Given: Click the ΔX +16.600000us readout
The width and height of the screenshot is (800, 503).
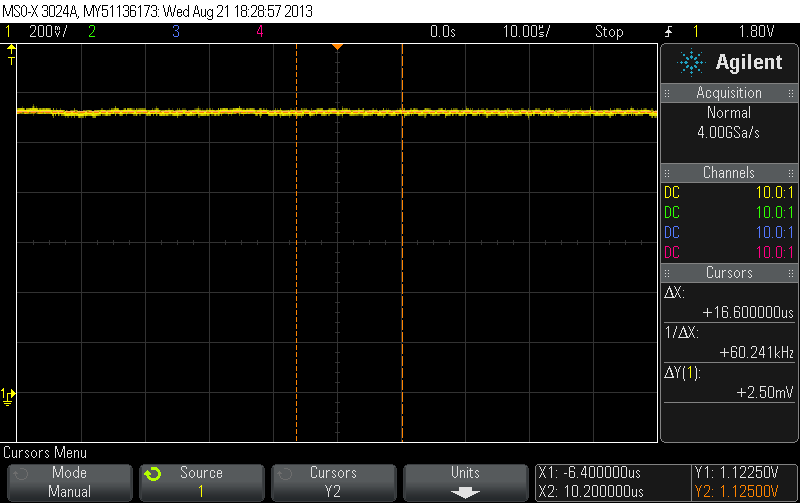Looking at the screenshot, I should point(729,303).
